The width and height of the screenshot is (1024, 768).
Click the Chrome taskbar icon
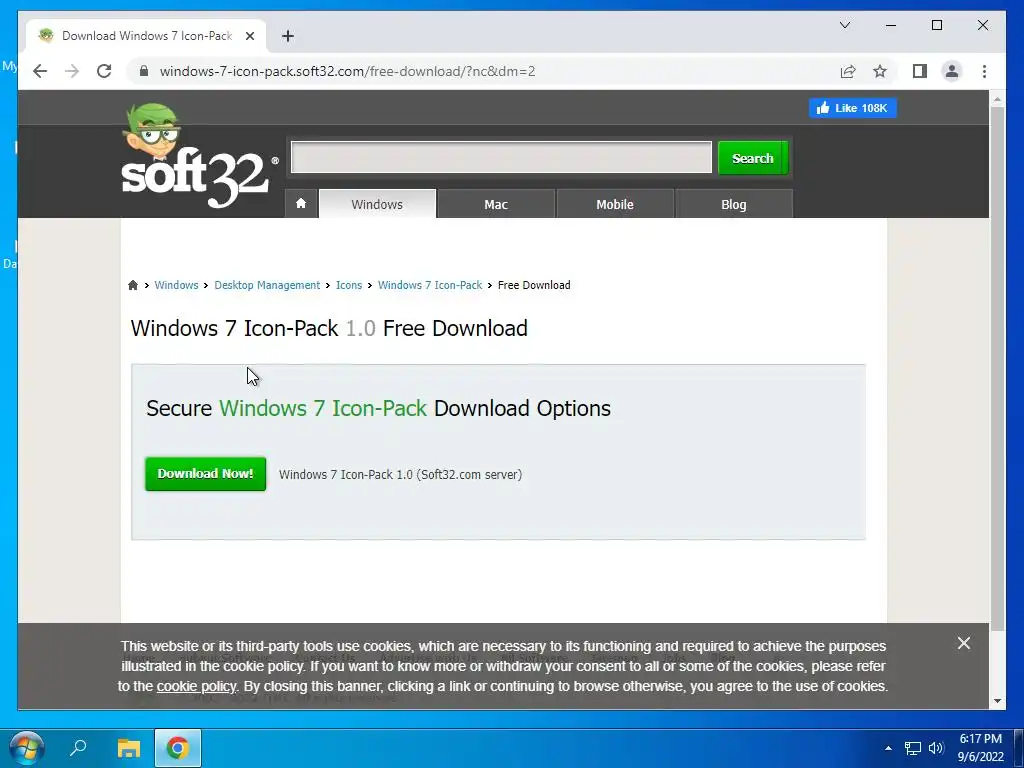click(x=178, y=748)
